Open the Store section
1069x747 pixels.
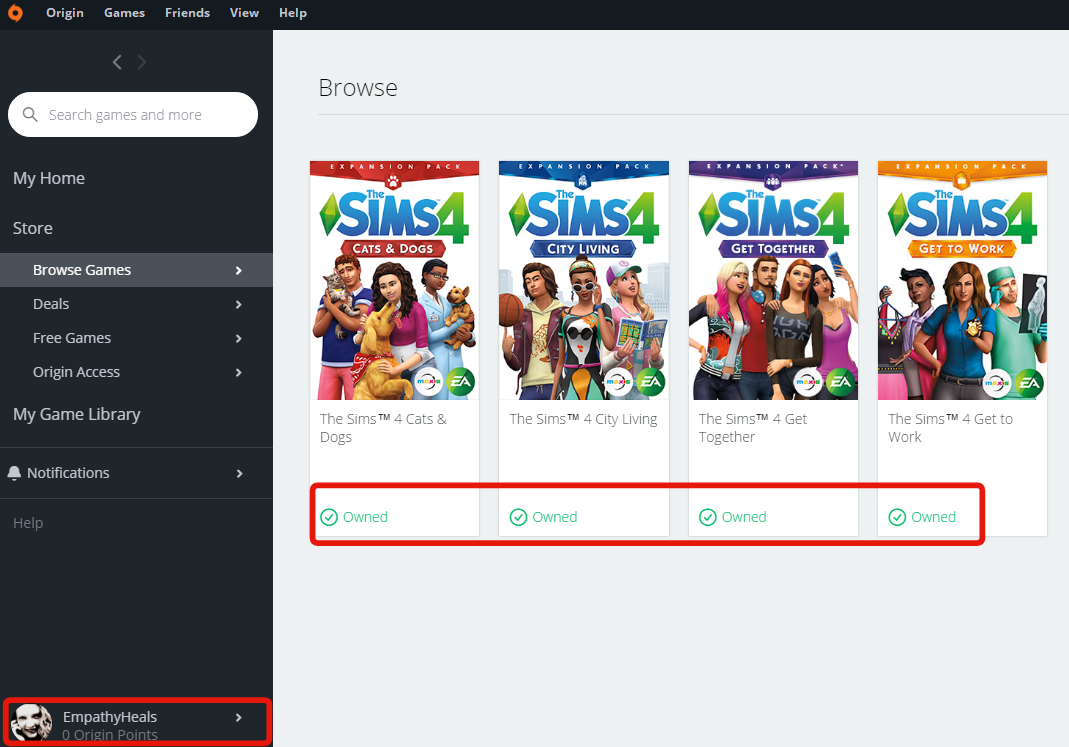tap(33, 228)
